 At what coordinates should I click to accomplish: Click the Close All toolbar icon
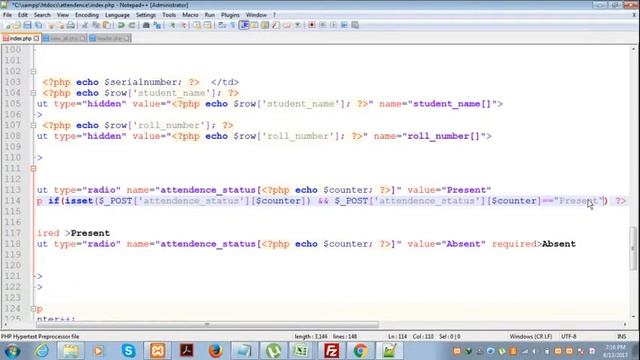coord(61,25)
